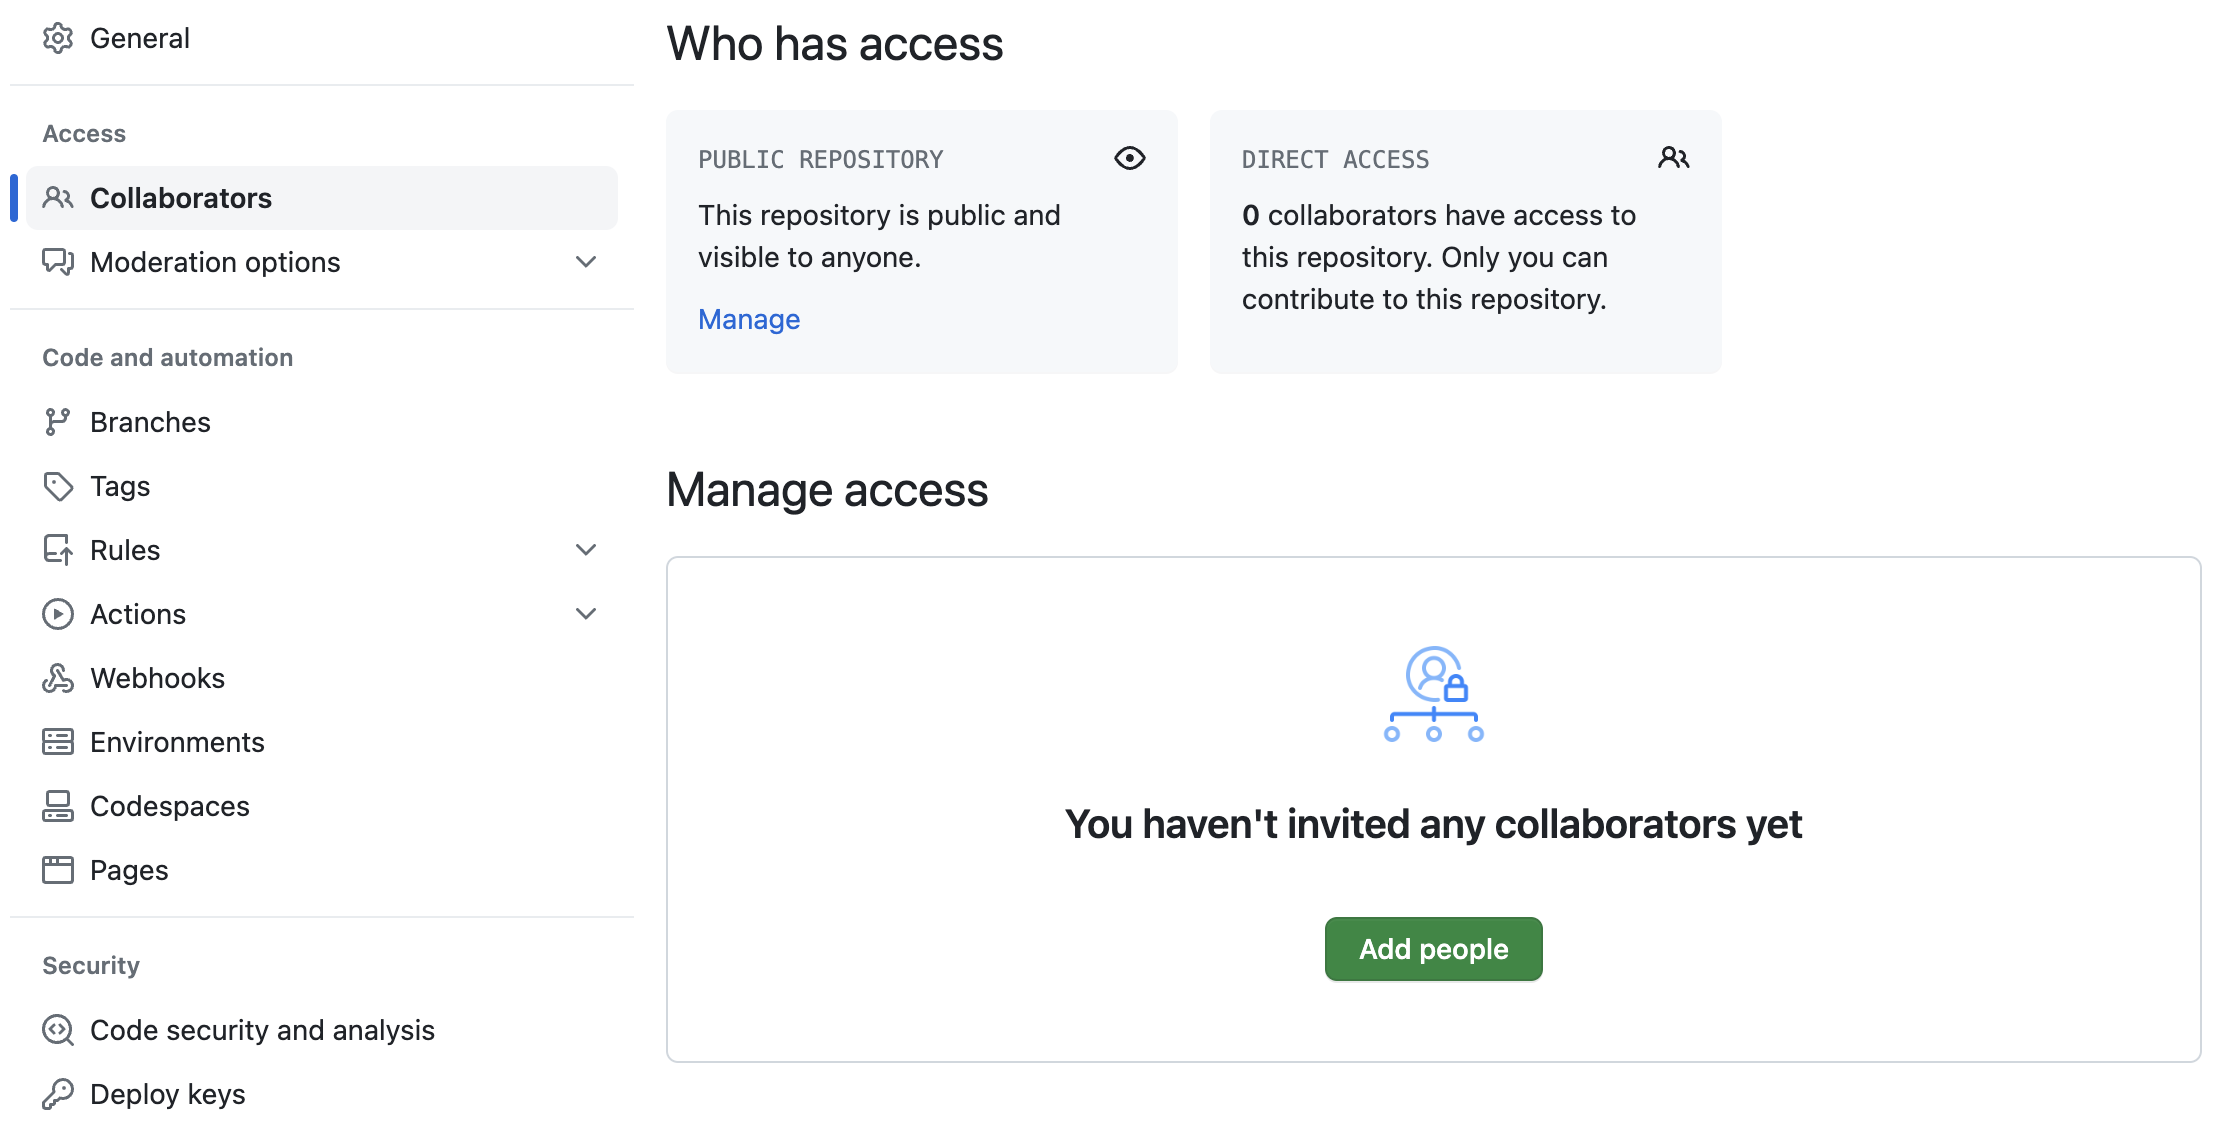The height and width of the screenshot is (1124, 2218).
Task: Click the eye icon on Public Repository card
Action: (x=1129, y=158)
